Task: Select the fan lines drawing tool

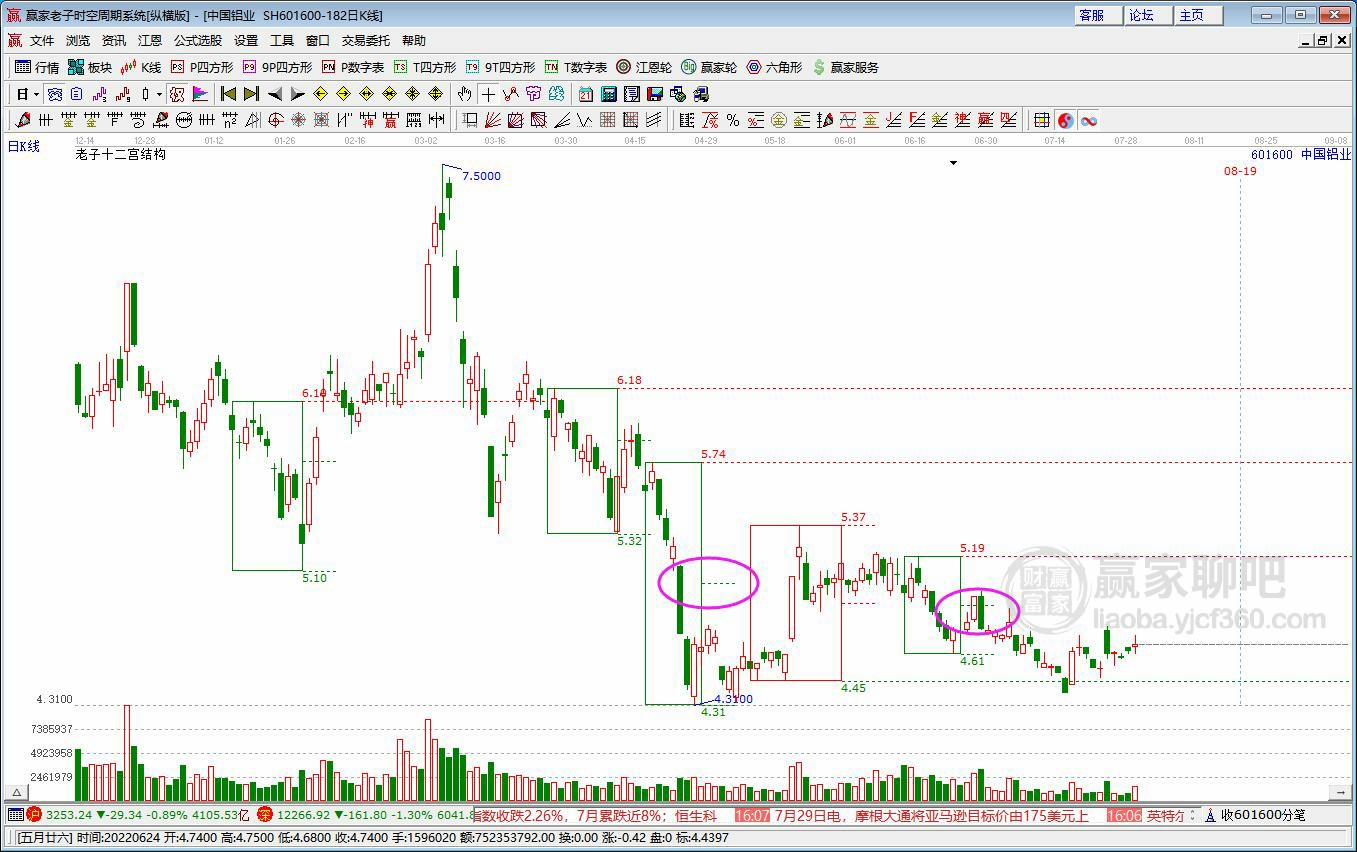Action: 493,120
